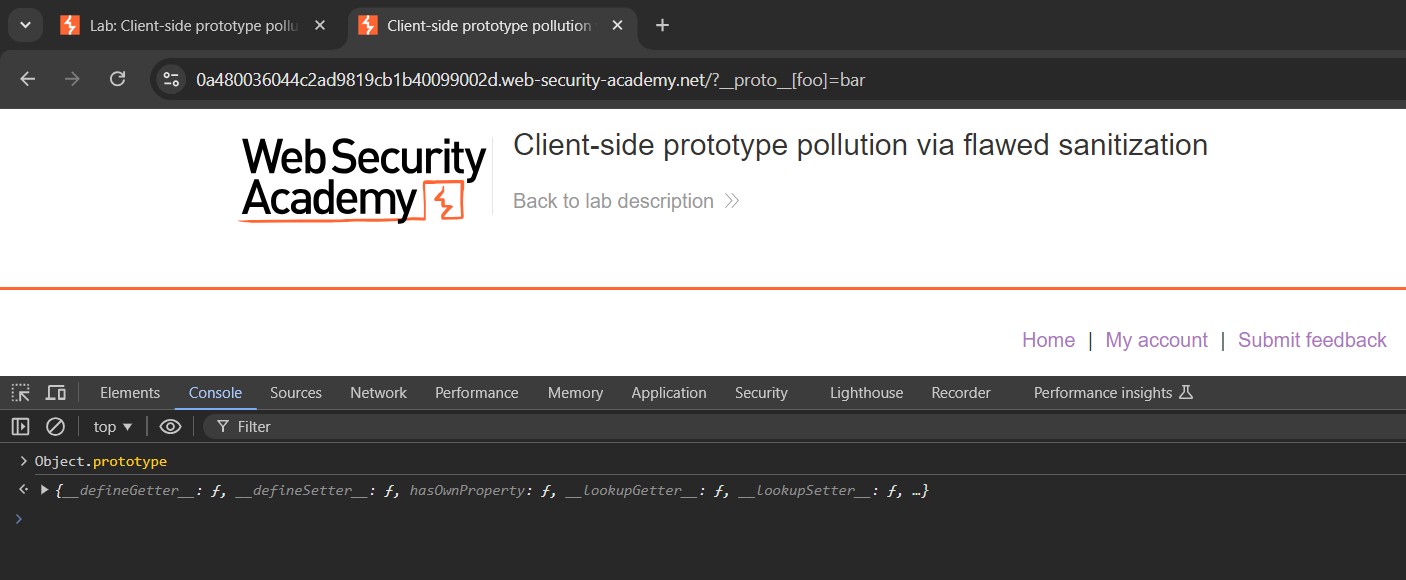Open the live expression eye icon

[171, 427]
